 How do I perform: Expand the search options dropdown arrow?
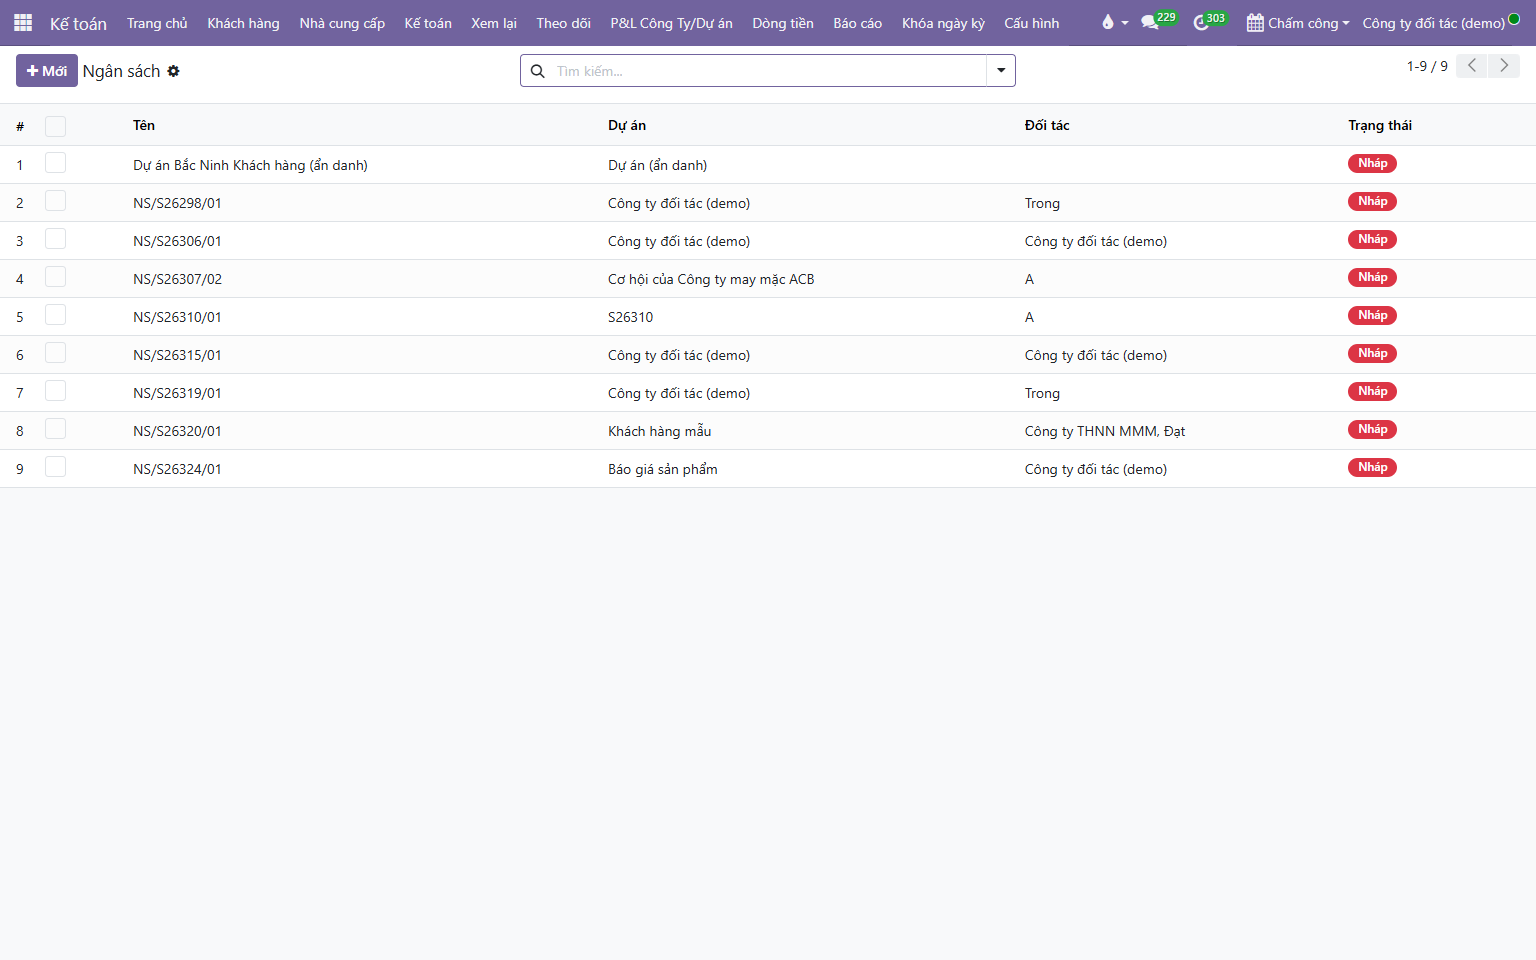1001,71
